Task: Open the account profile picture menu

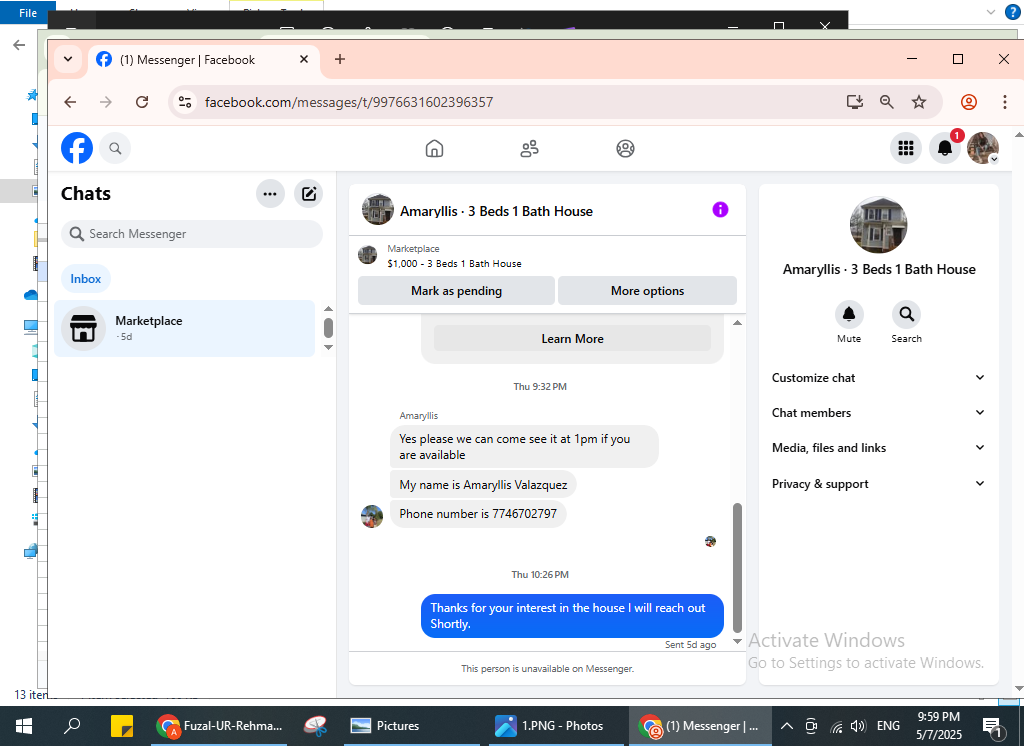Action: (983, 148)
